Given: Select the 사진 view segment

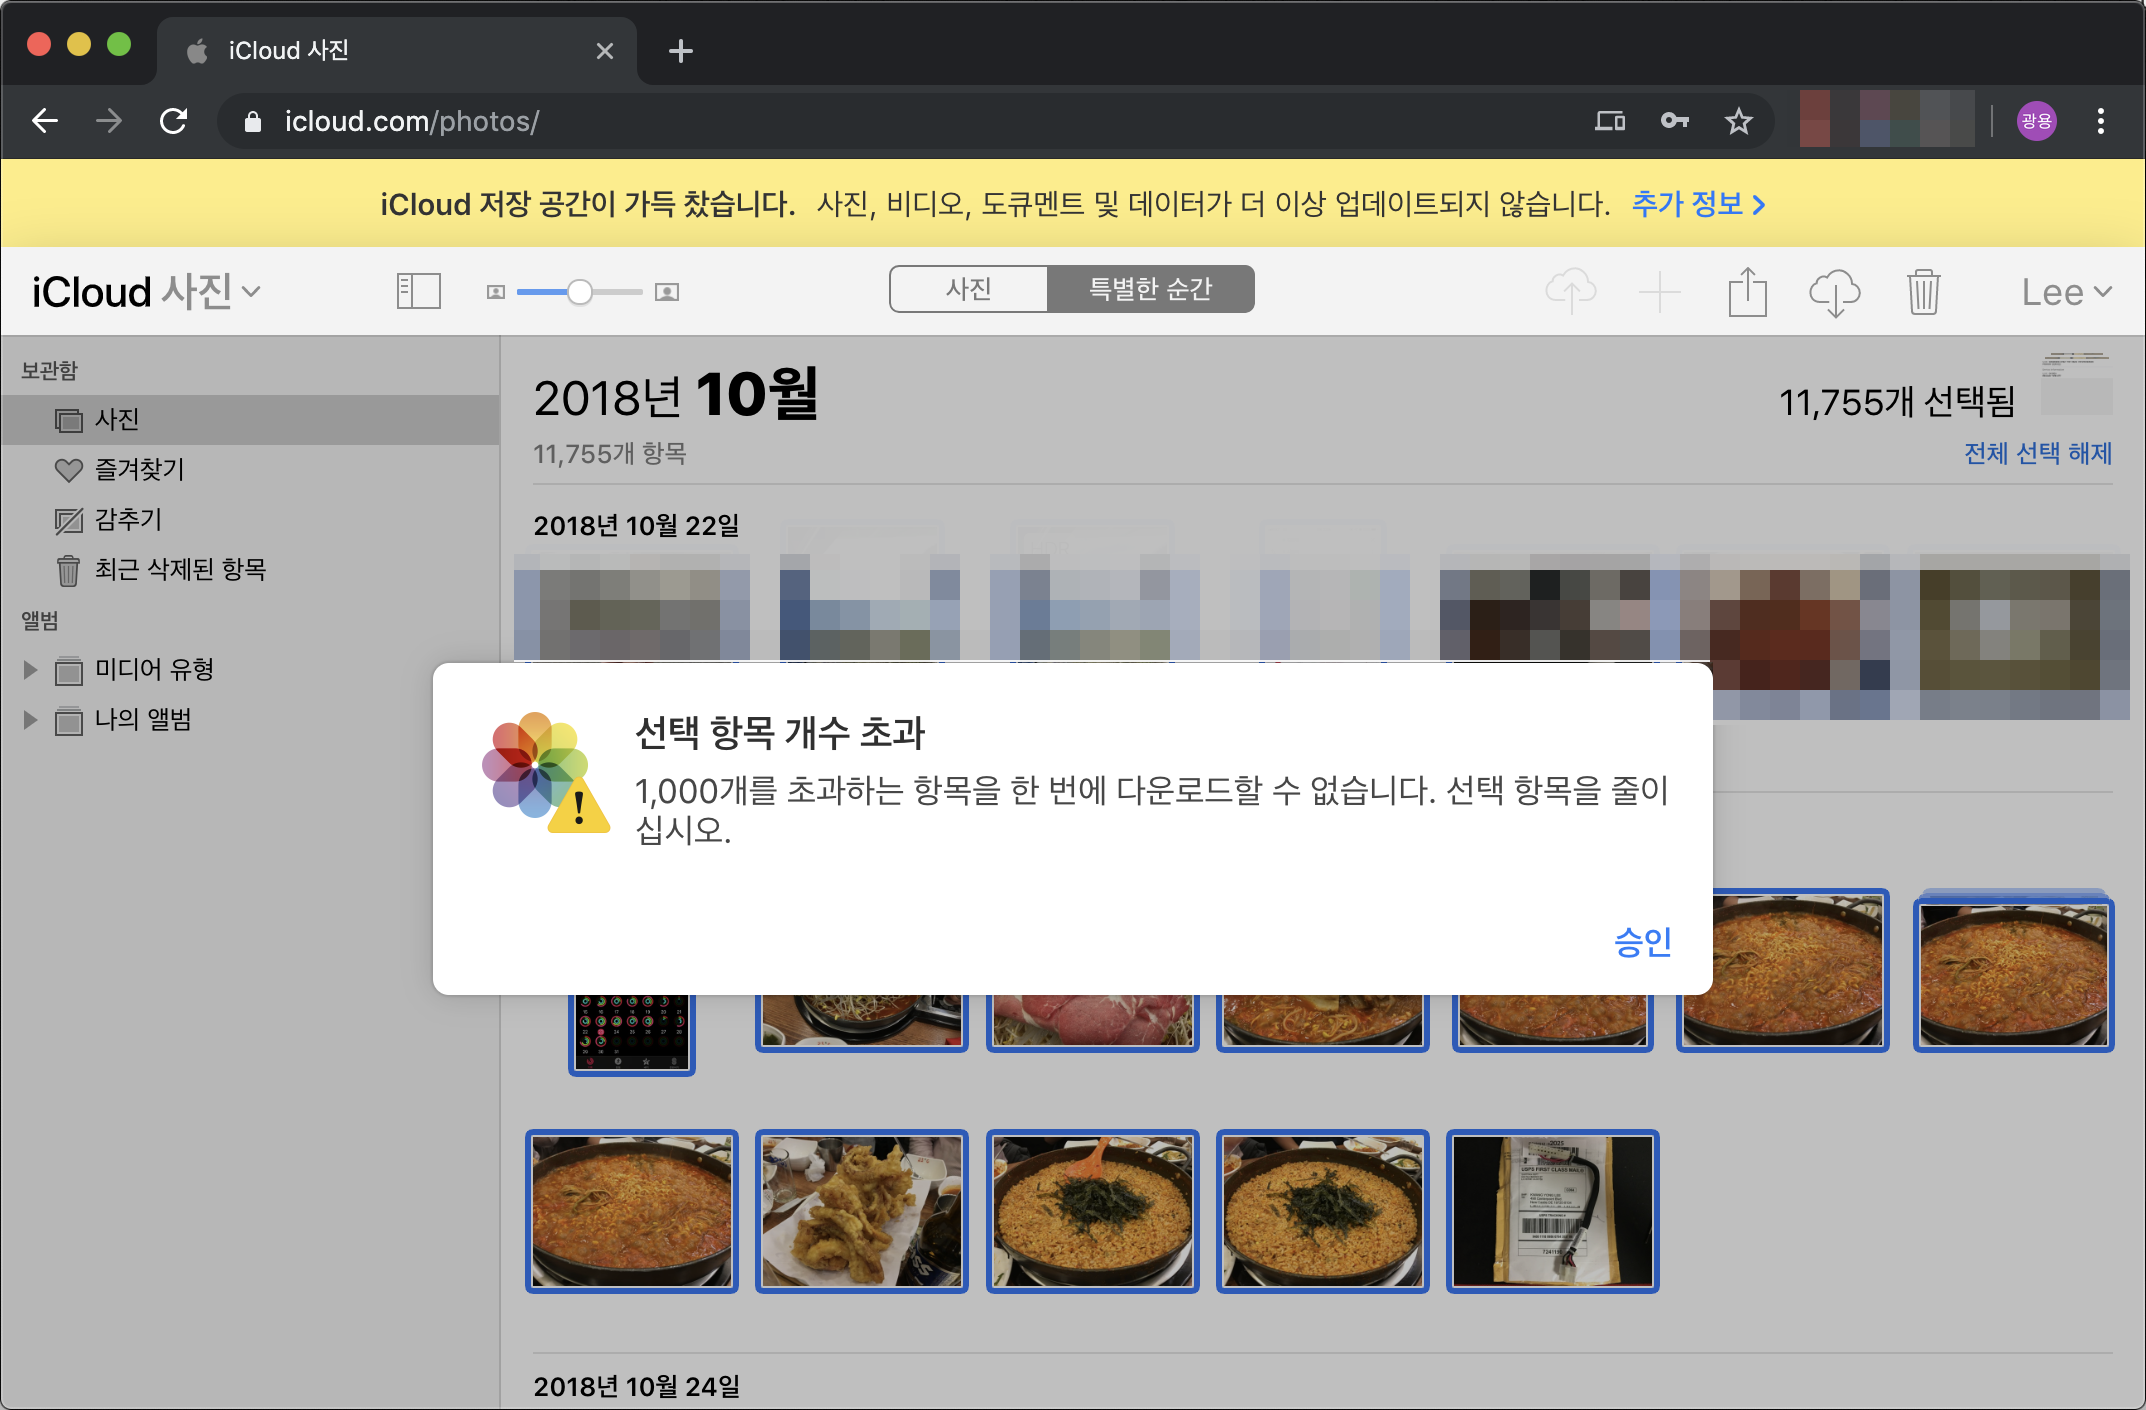Looking at the screenshot, I should coord(968,289).
